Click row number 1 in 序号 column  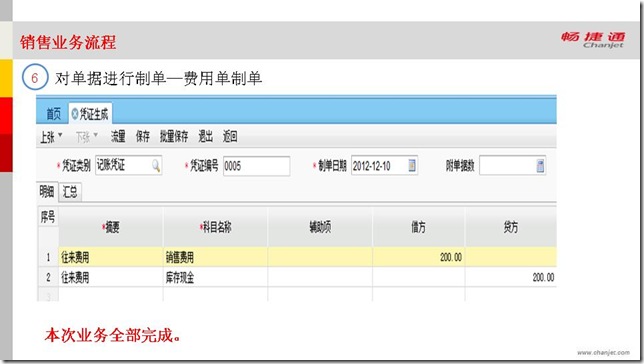(48, 257)
